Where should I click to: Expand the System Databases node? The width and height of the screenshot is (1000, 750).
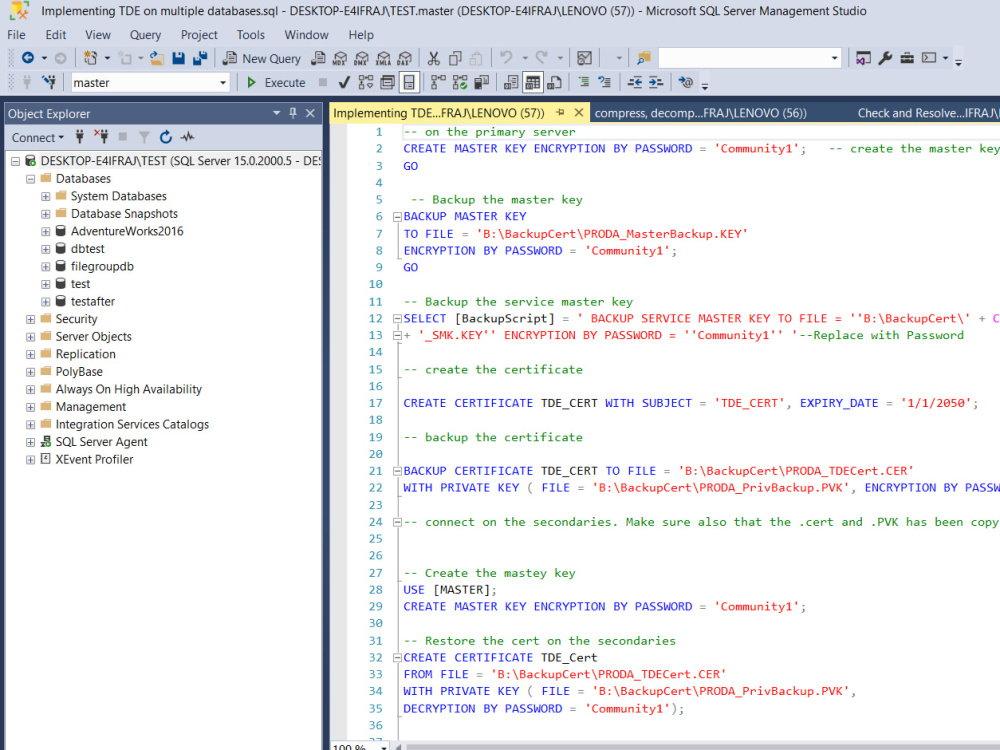click(45, 196)
